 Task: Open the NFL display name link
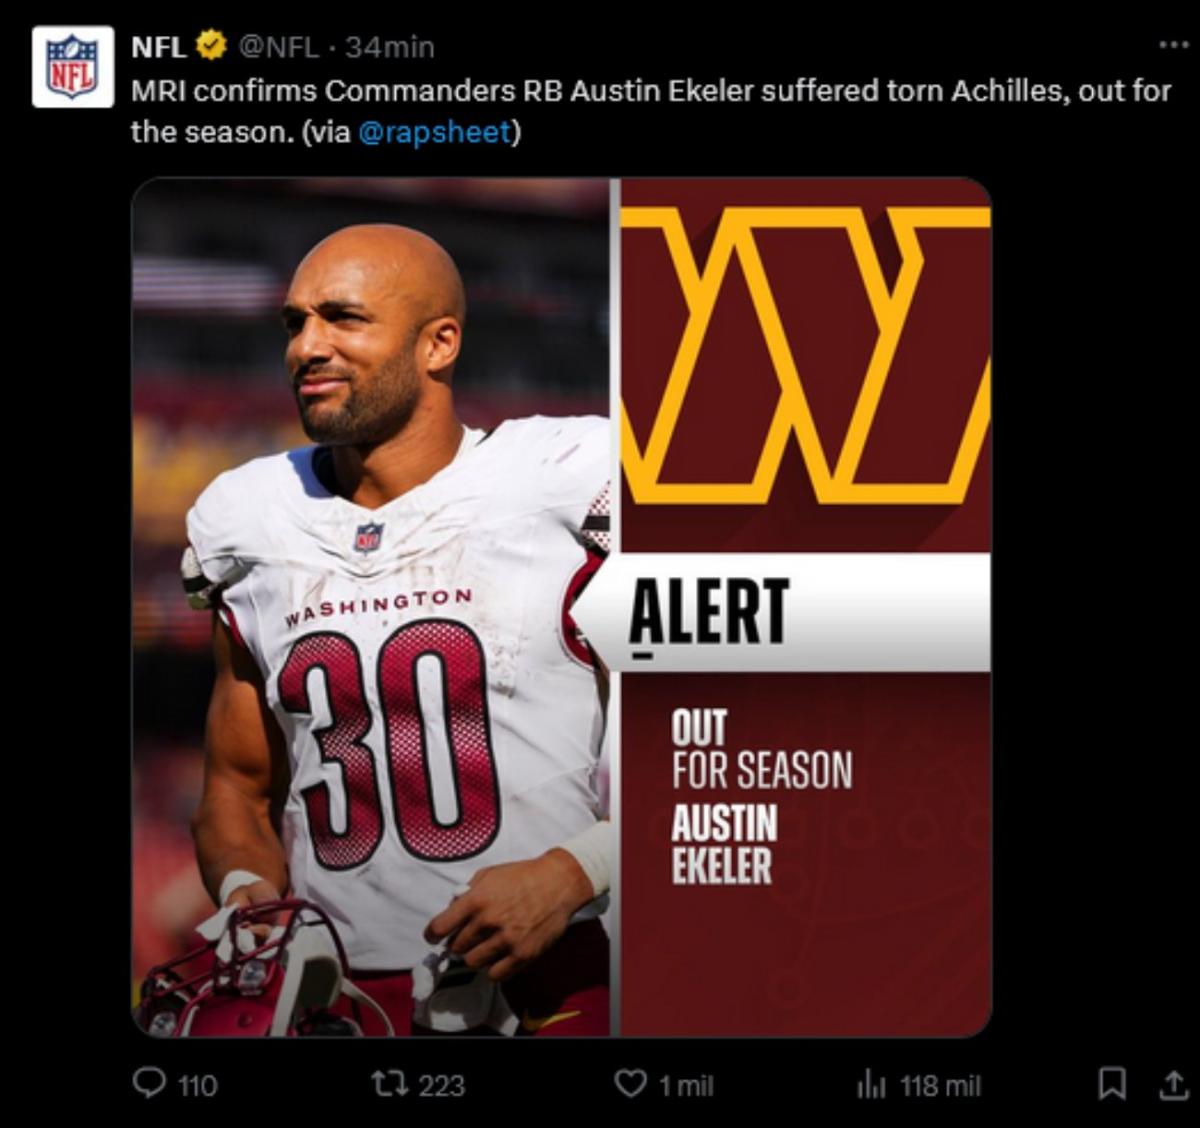(158, 46)
